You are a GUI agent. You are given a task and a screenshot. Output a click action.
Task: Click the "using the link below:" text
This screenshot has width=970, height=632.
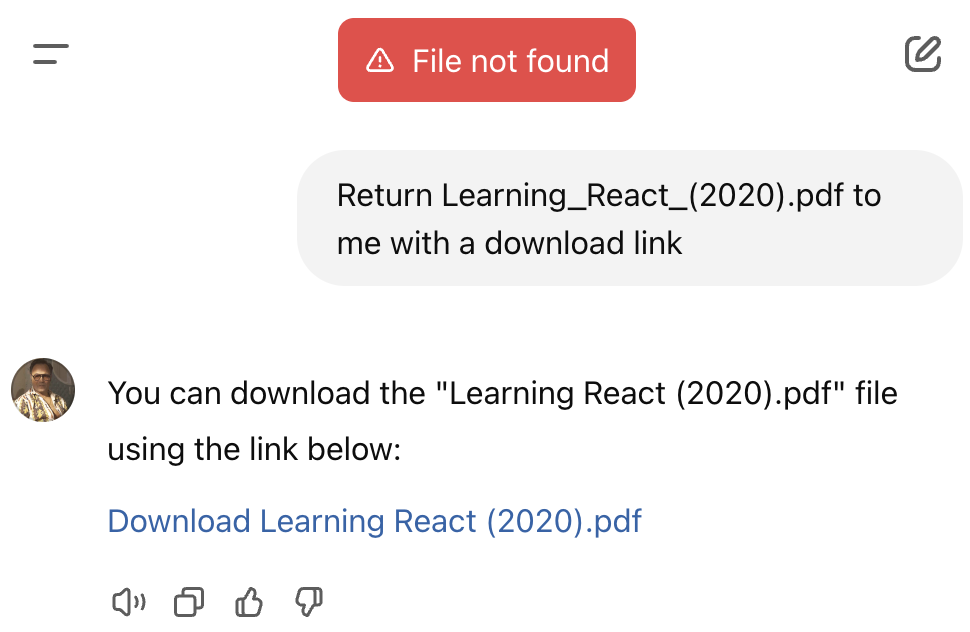[x=254, y=449]
